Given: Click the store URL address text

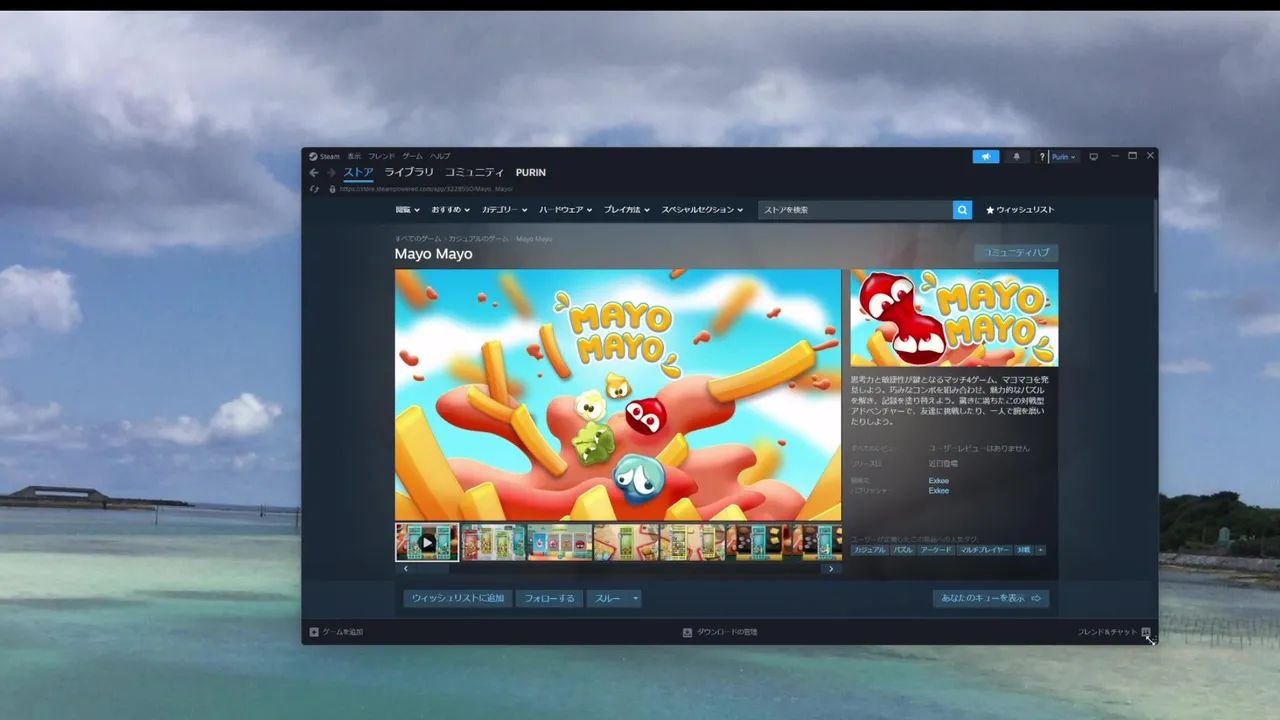Looking at the screenshot, I should [426, 188].
